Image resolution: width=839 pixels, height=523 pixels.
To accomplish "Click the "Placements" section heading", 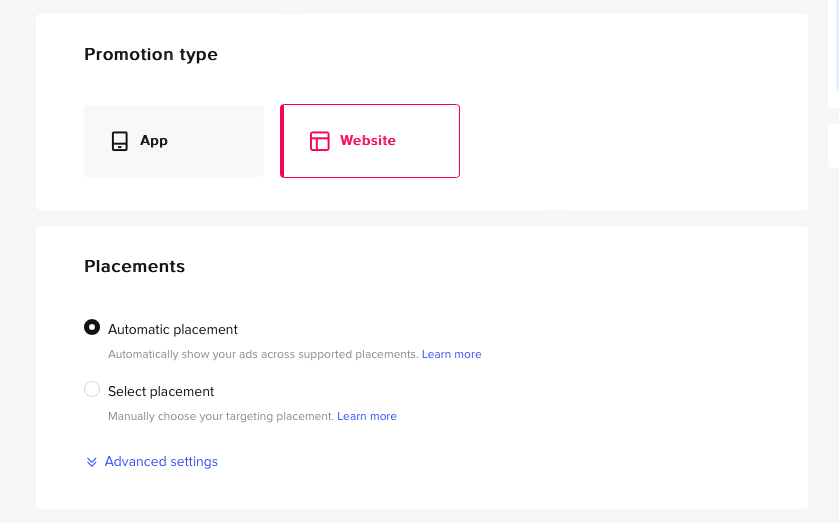I will [x=135, y=267].
